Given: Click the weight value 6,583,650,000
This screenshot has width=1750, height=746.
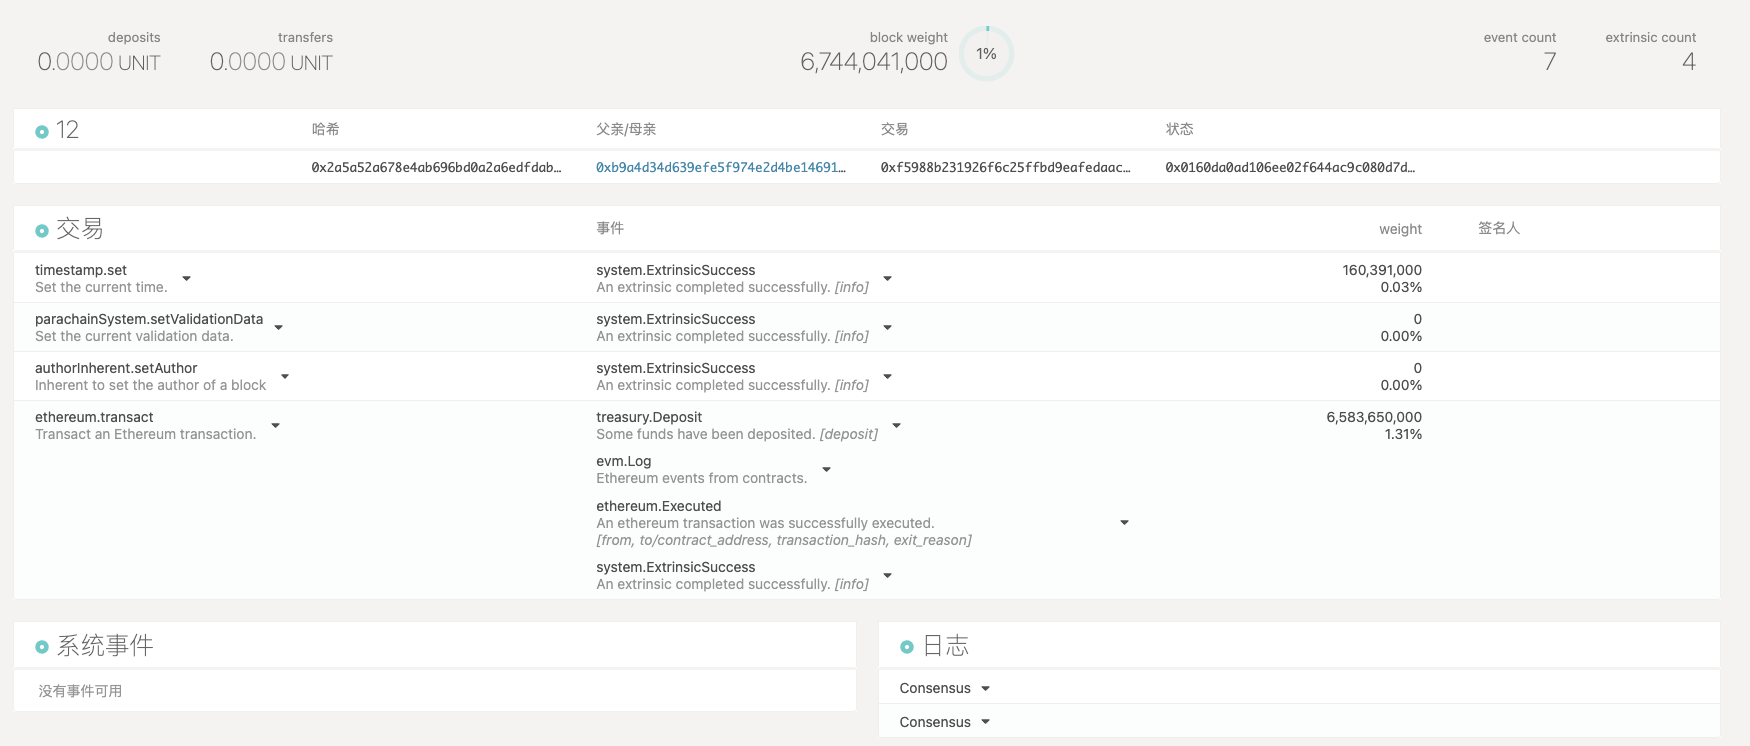Looking at the screenshot, I should coord(1374,417).
